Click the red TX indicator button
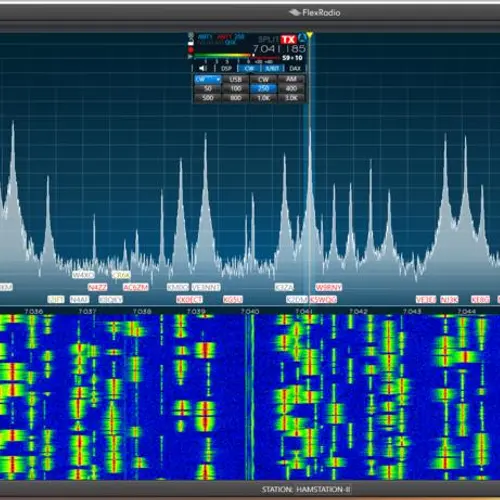 (288, 39)
